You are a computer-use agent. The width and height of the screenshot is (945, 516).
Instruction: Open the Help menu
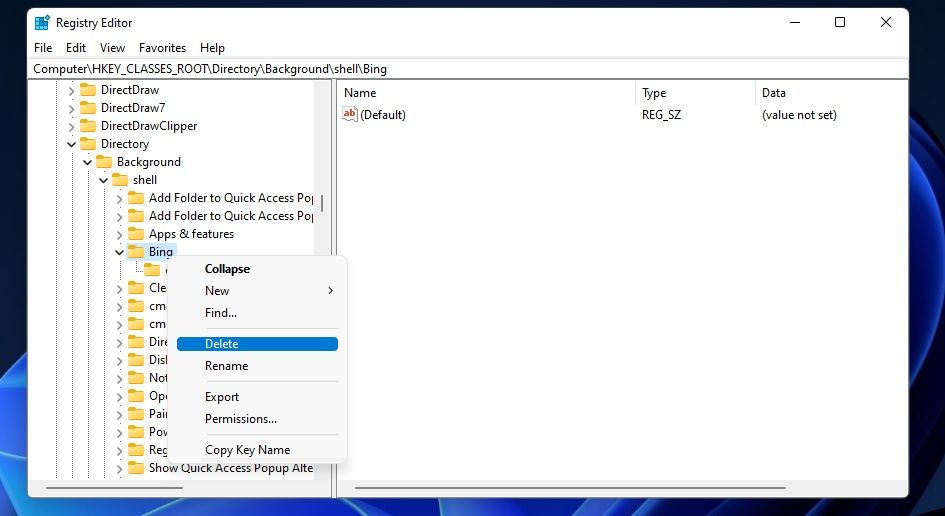click(x=212, y=48)
